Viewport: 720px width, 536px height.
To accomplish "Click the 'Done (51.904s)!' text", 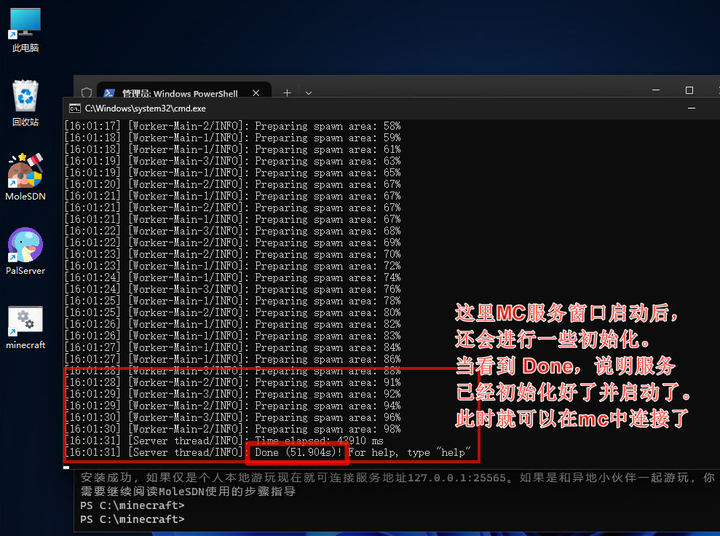I will tap(298, 452).
